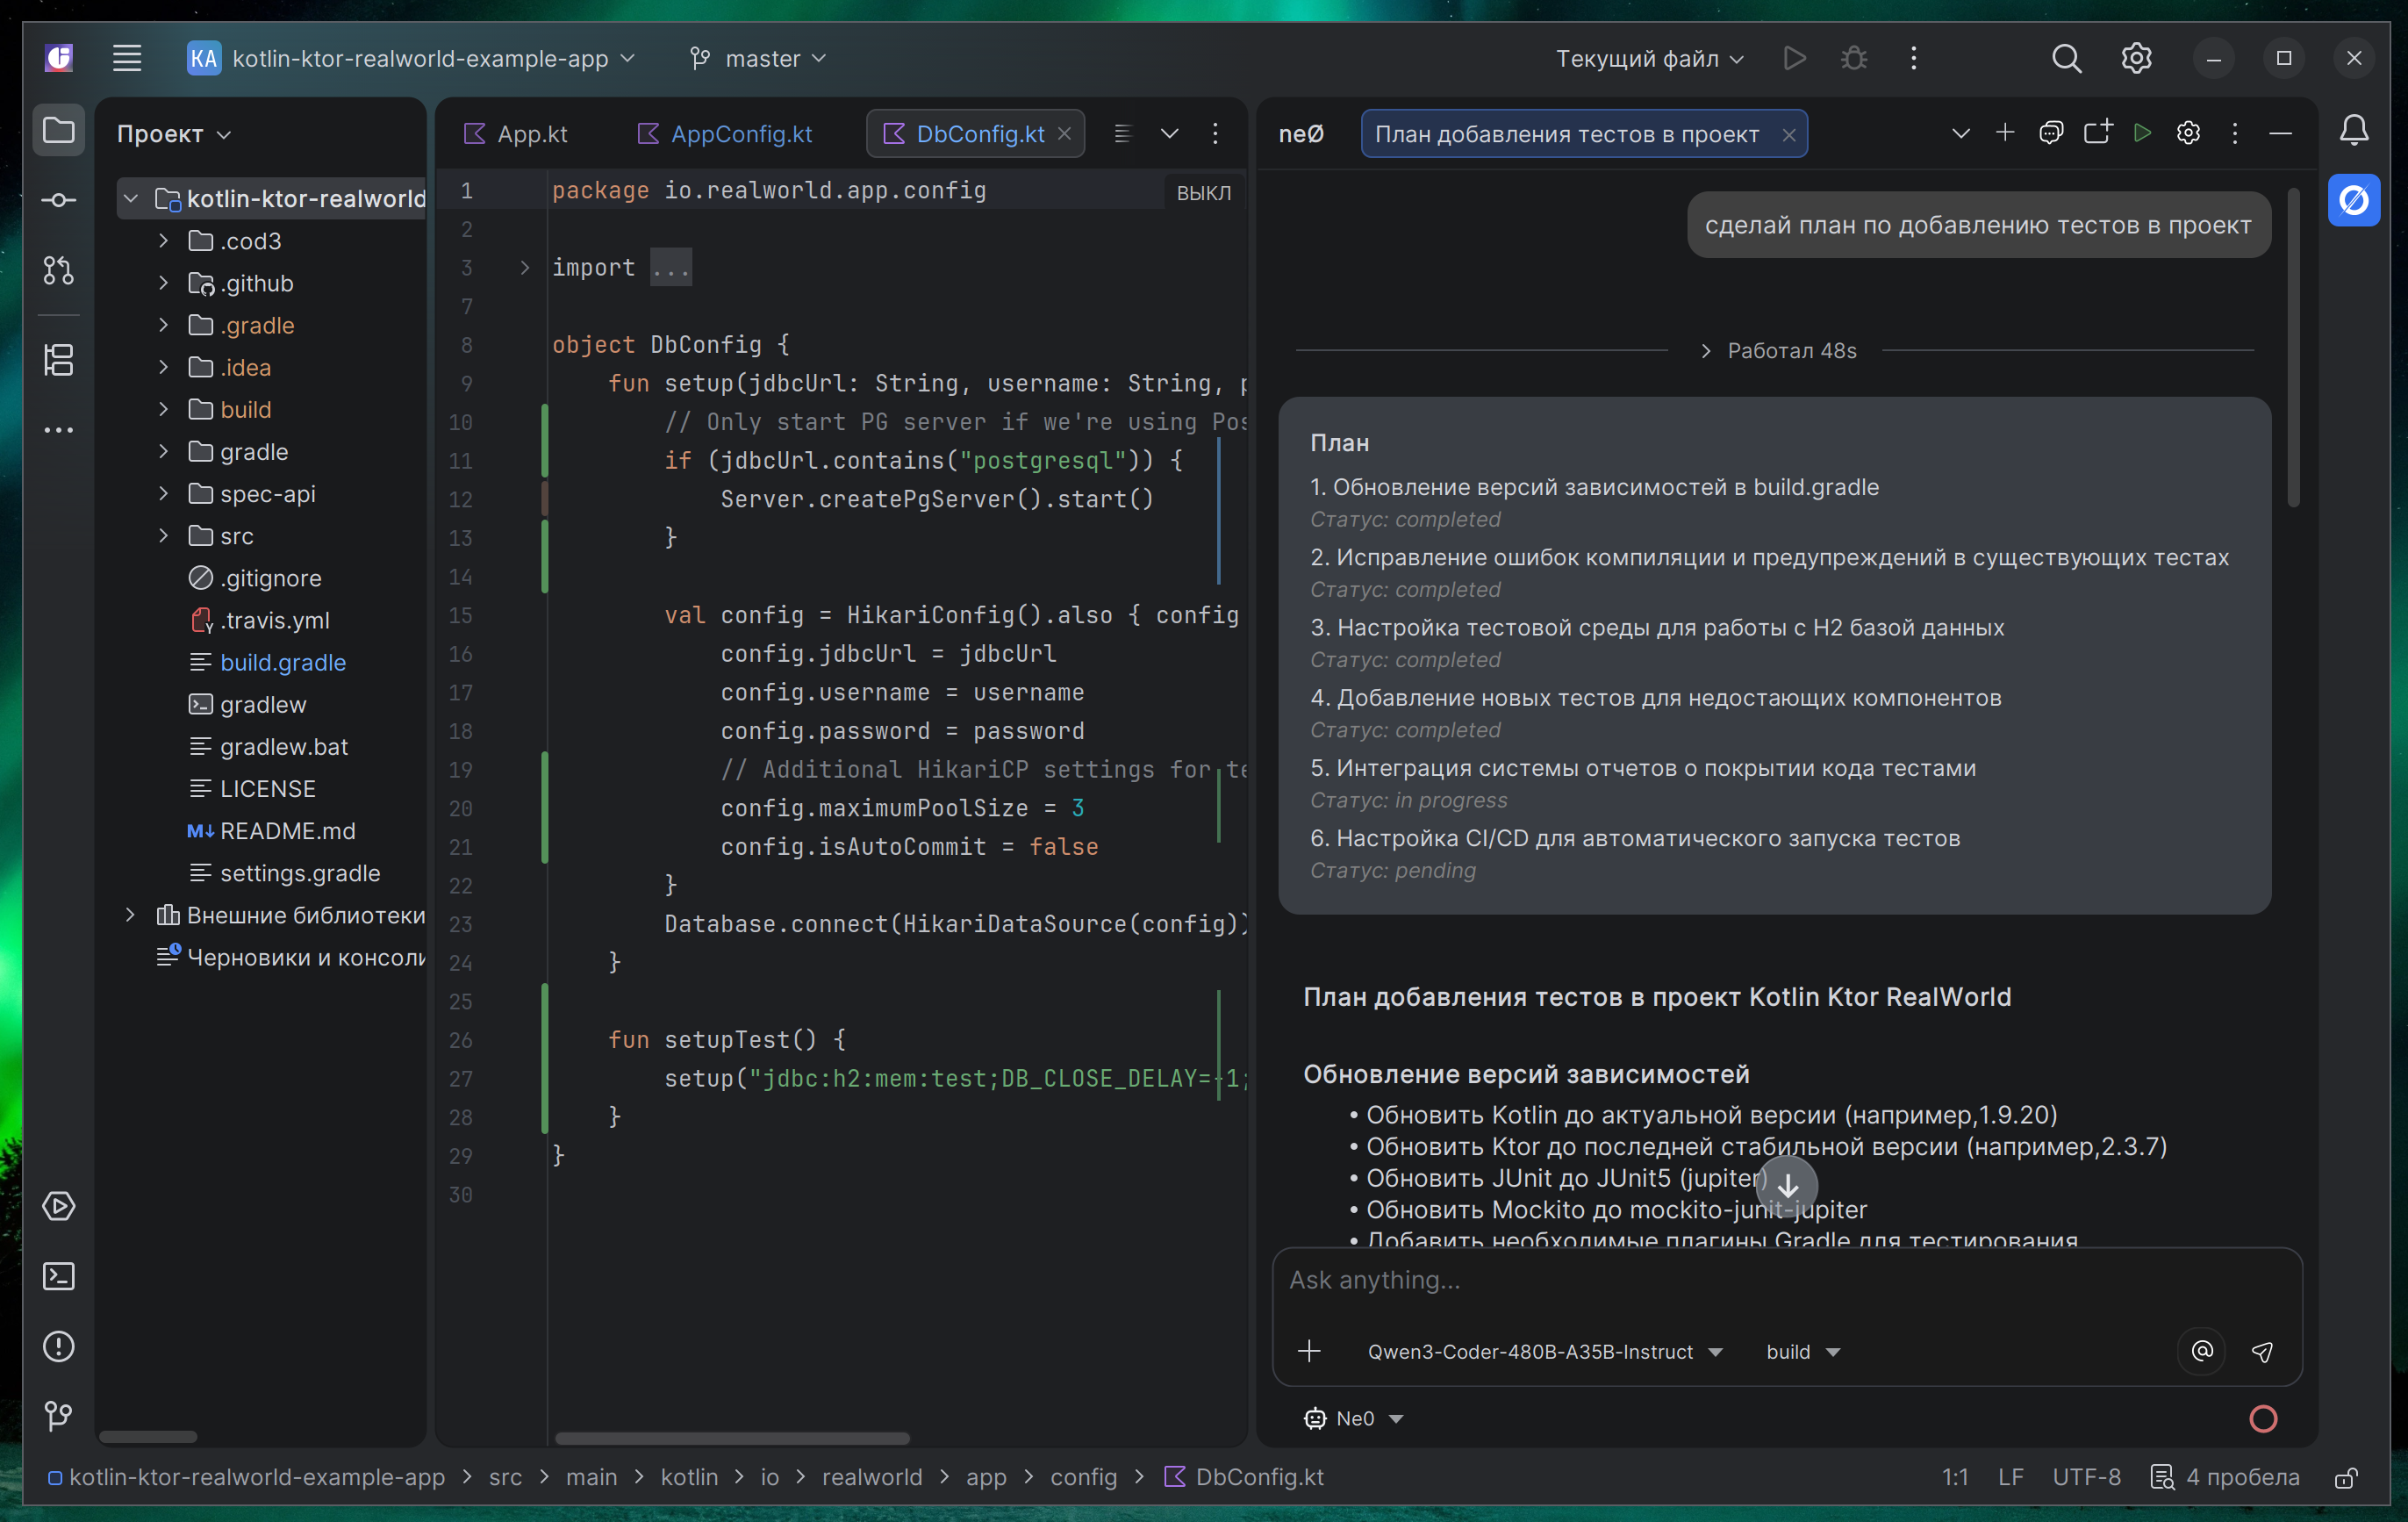Toggle the ВЫКЛ inline switch in editor
This screenshot has width=2408, height=1522.
(1203, 193)
